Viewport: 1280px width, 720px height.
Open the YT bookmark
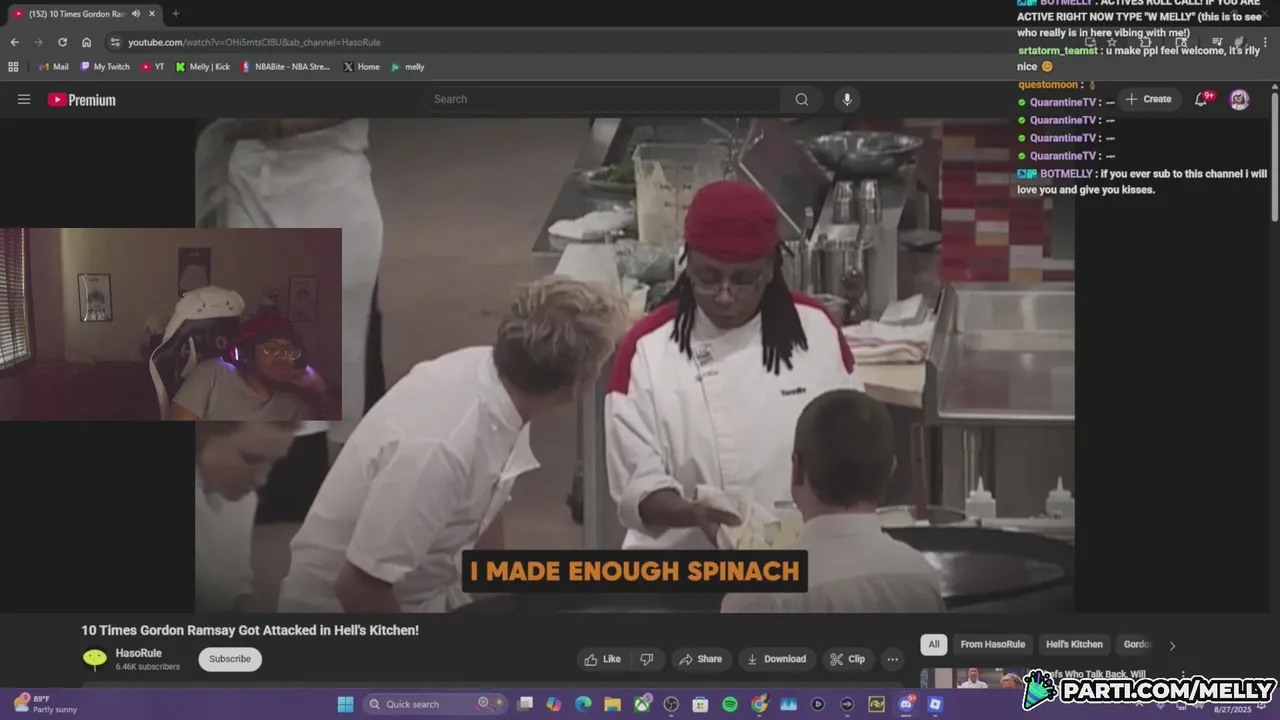pos(153,67)
